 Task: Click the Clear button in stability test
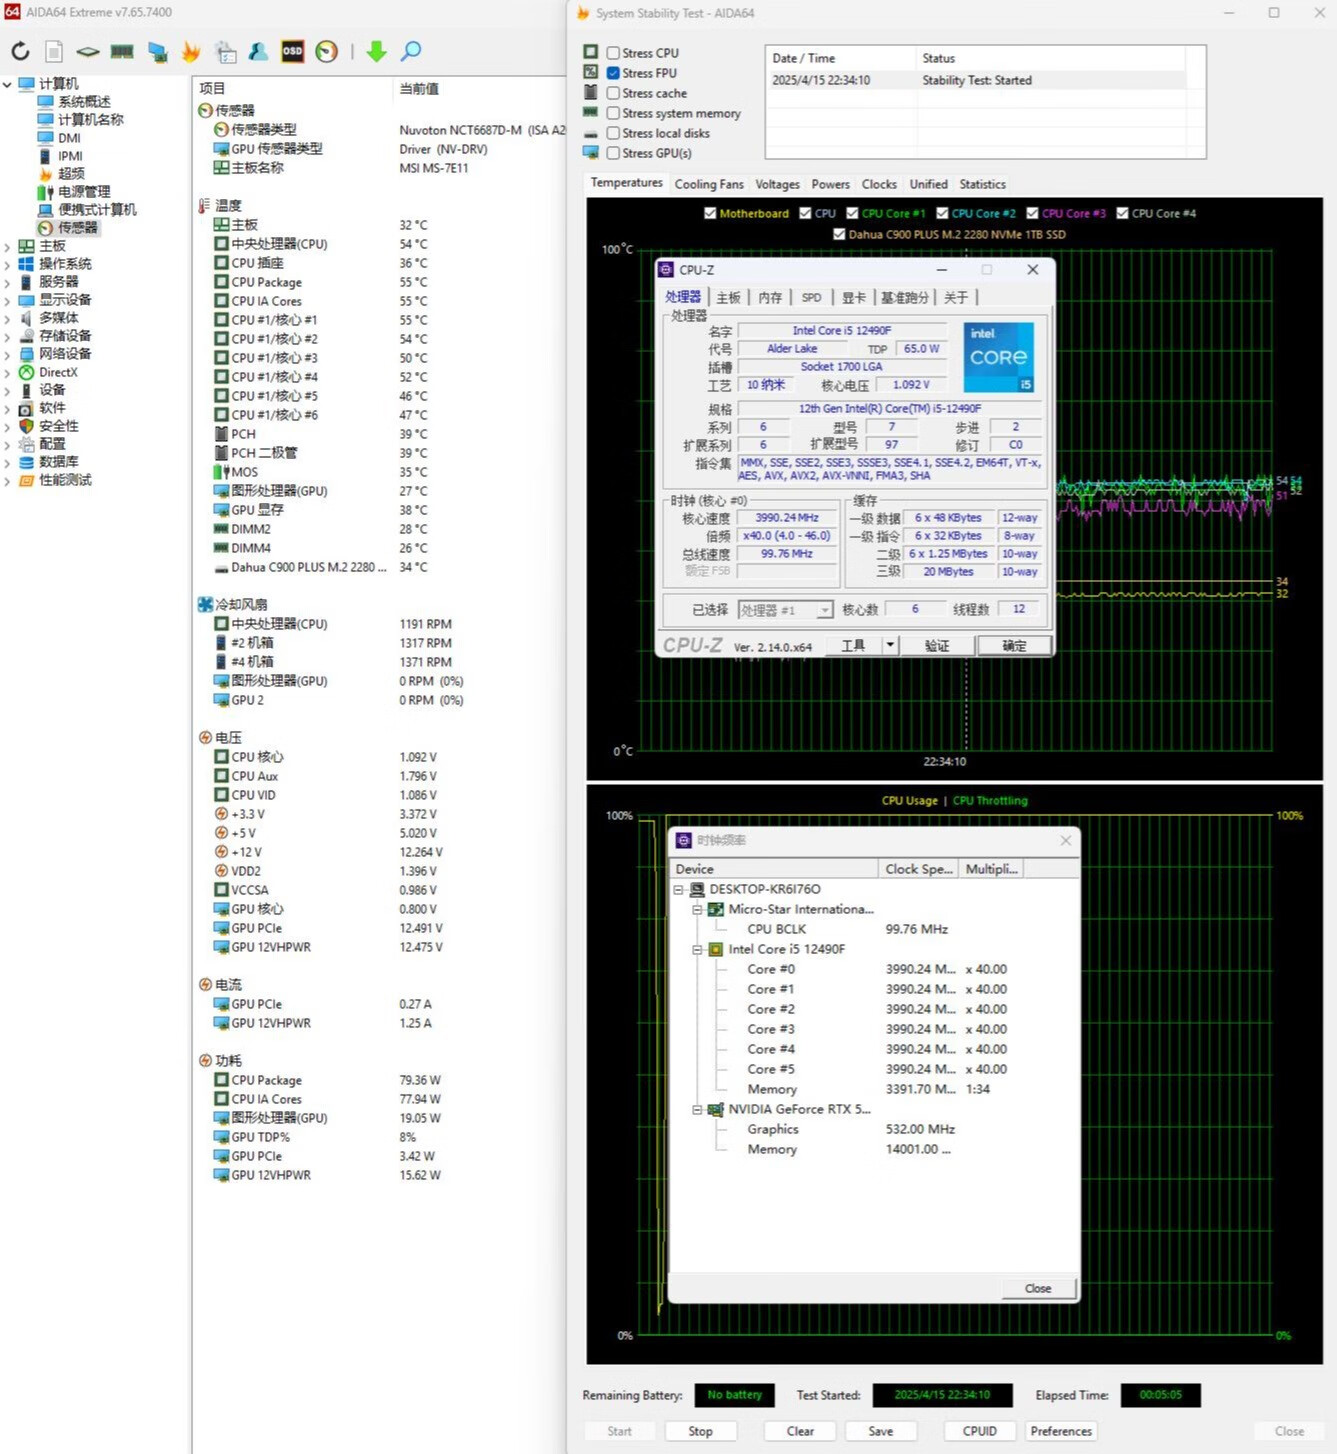[x=800, y=1431]
